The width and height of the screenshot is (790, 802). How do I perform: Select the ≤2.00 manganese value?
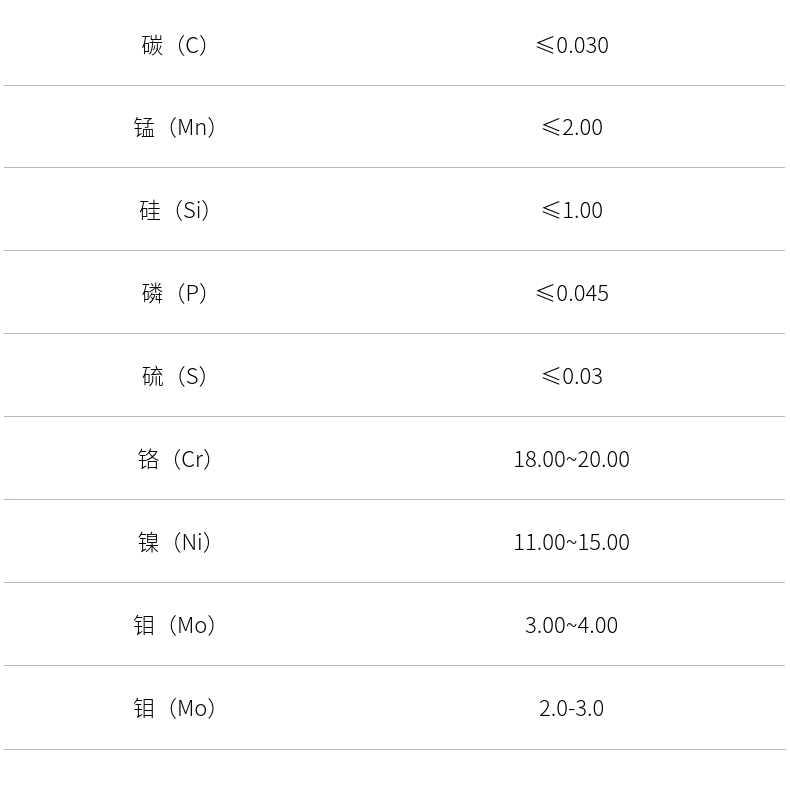point(572,127)
